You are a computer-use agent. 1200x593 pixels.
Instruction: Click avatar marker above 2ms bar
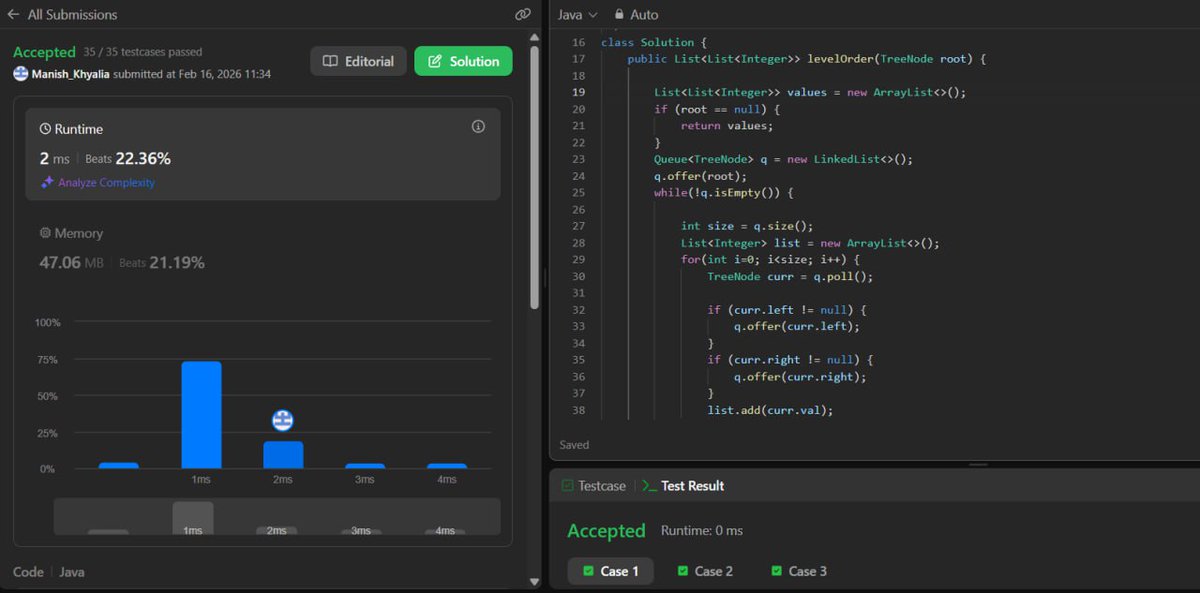283,421
